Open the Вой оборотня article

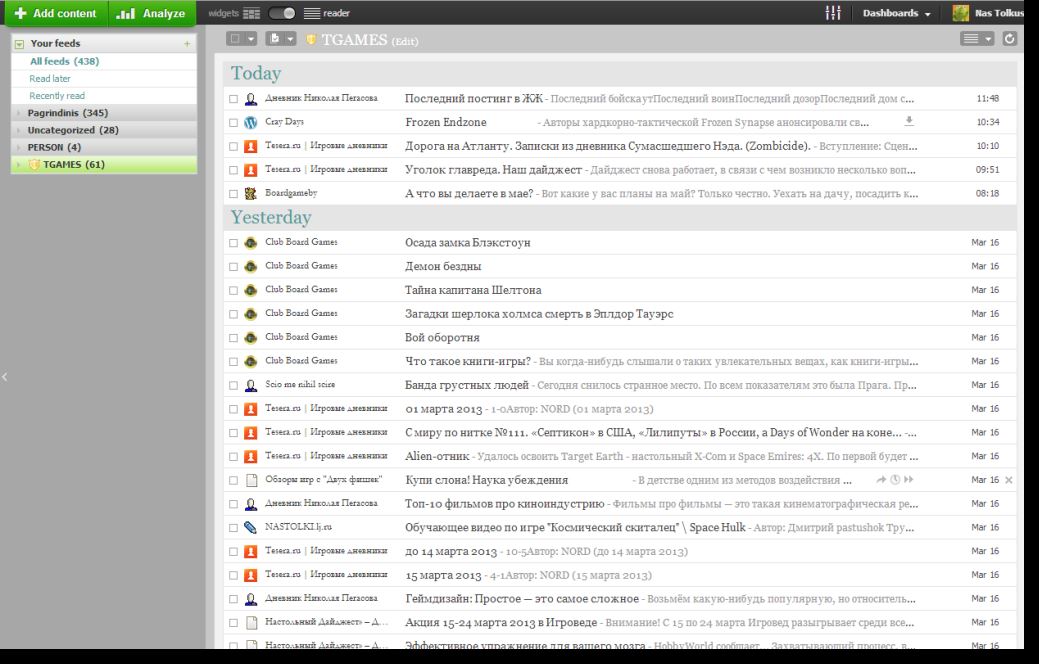pyautogui.click(x=442, y=338)
